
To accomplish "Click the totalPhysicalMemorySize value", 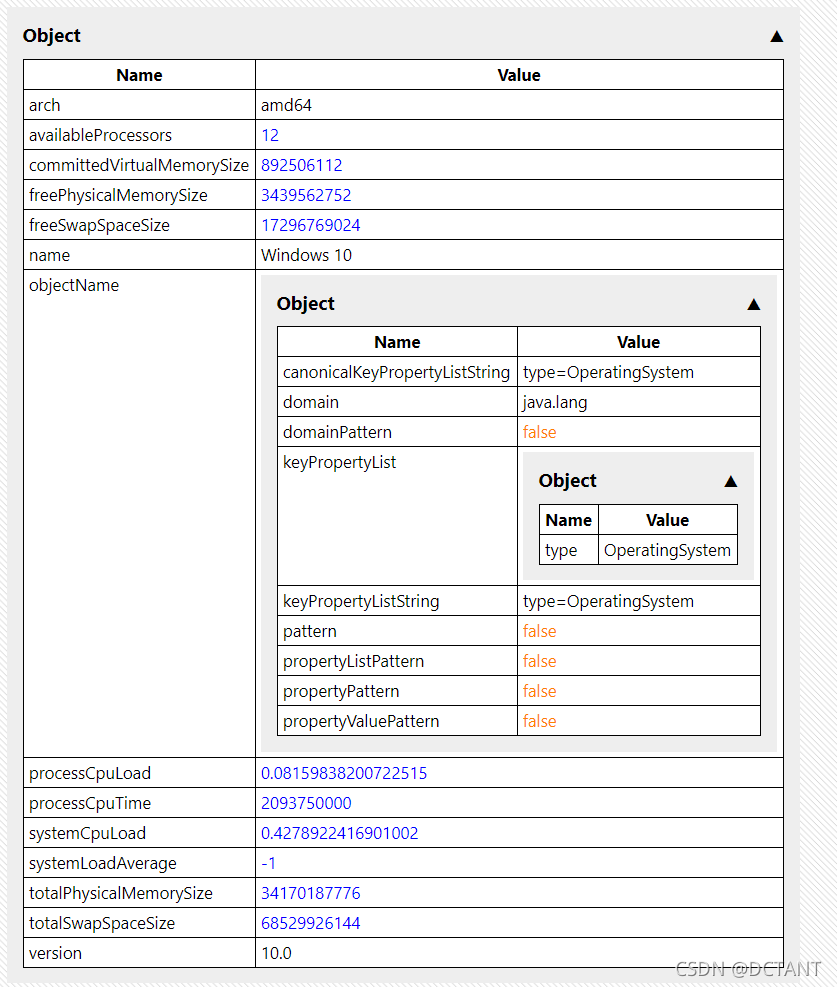I will coord(309,893).
